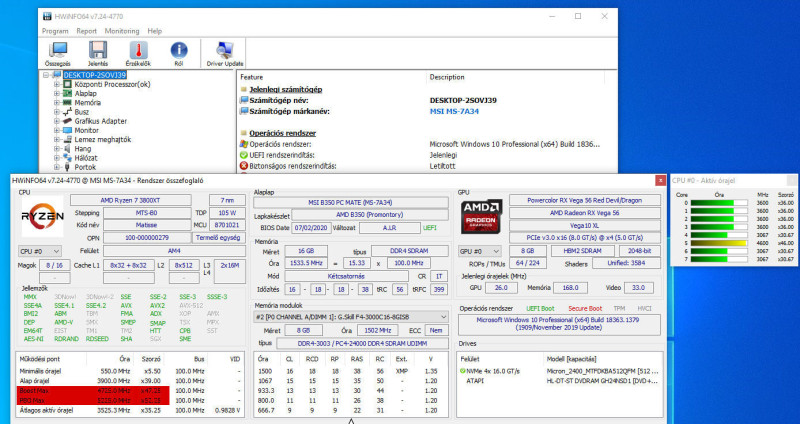Screen dimensions: 800x424
Task: Open the memory module selector dropdown
Action: (x=351, y=317)
